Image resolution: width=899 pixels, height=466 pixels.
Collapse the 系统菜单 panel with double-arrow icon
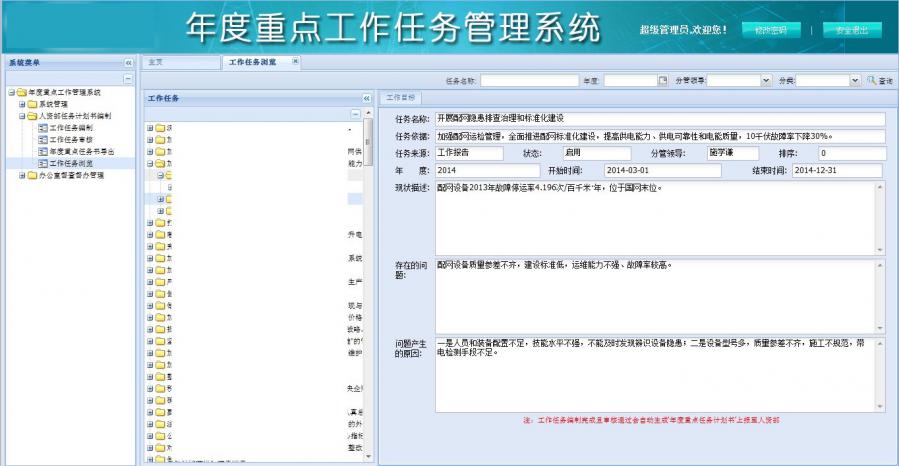128,62
